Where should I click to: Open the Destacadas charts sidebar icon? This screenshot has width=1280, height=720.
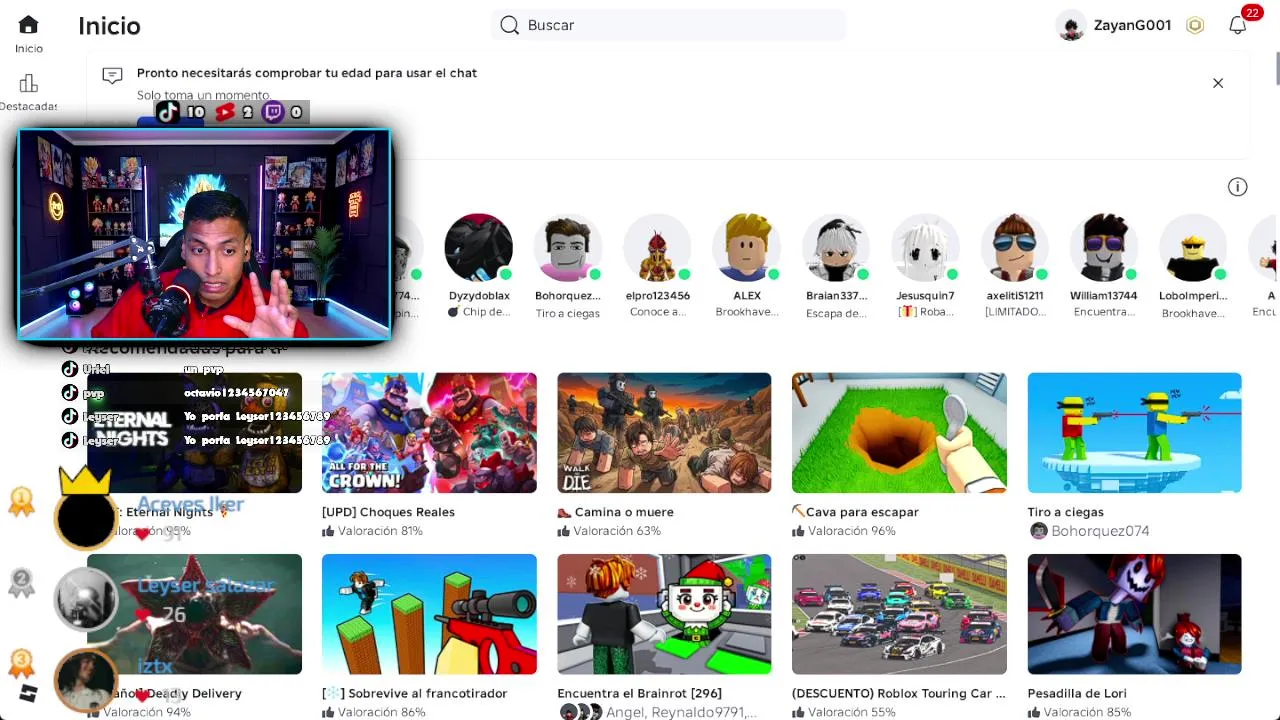pos(28,84)
